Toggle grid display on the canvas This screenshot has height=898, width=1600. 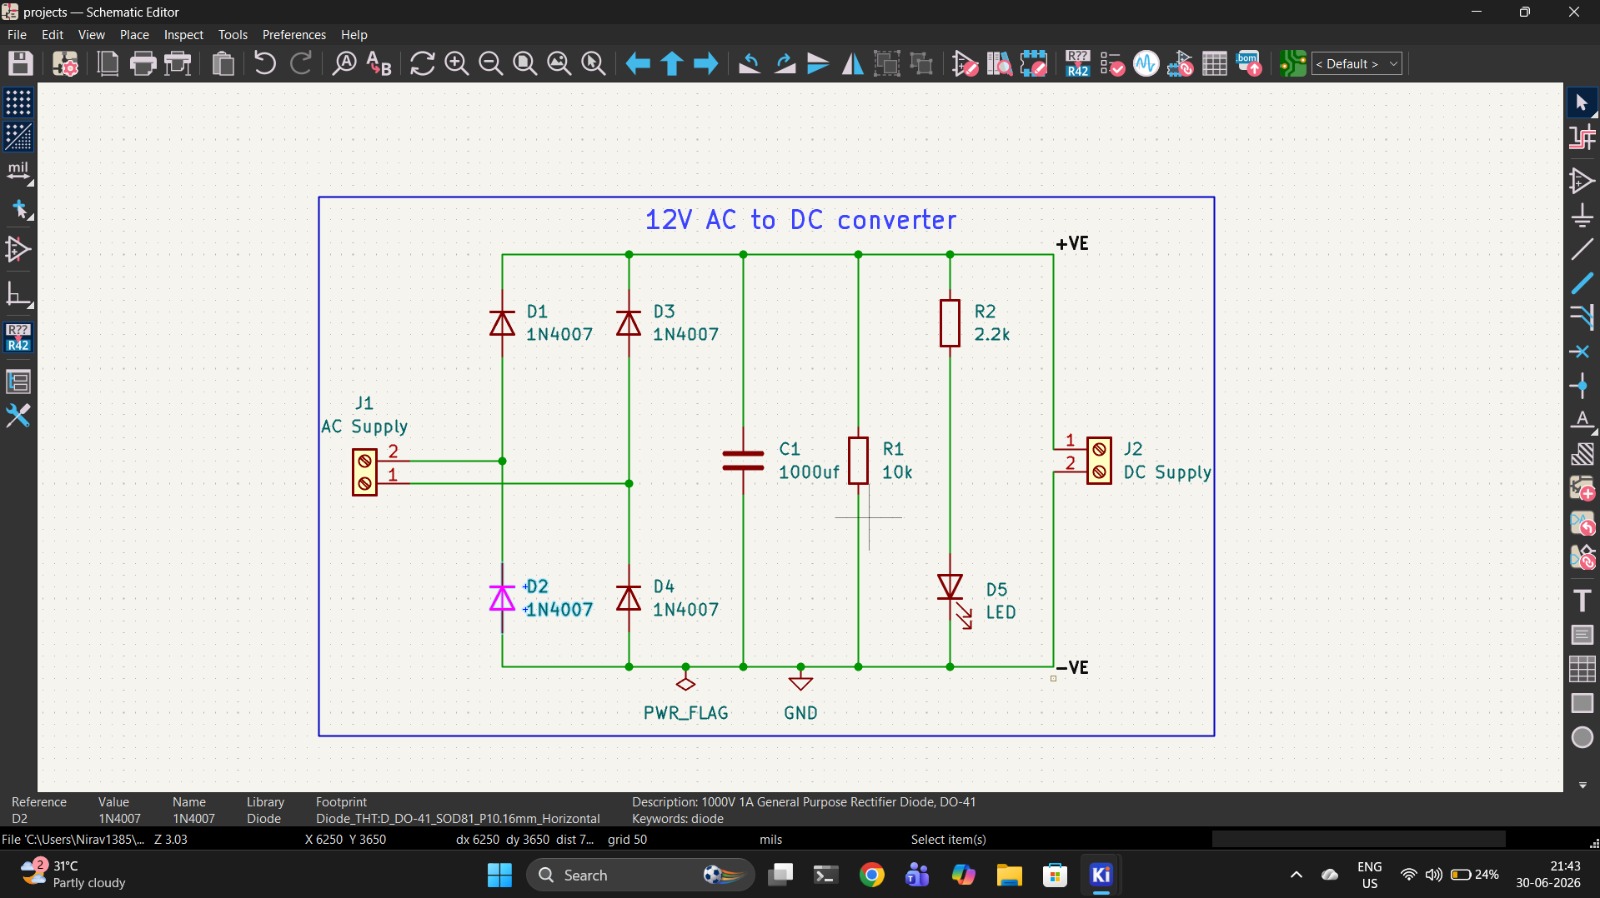click(18, 103)
